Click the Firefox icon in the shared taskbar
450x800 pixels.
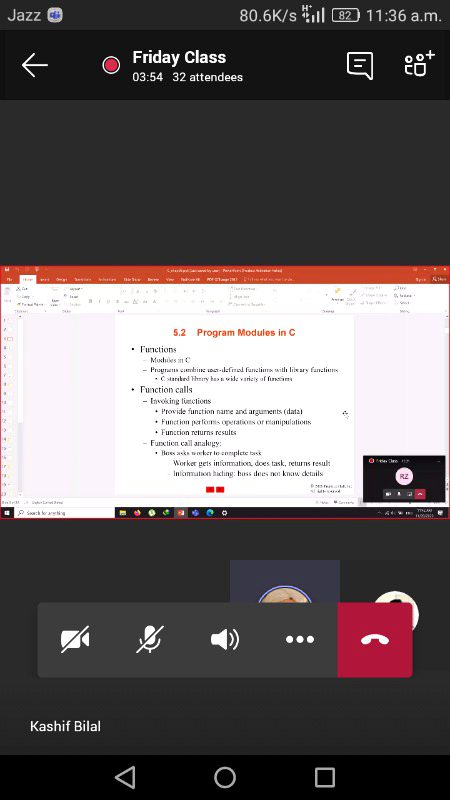point(137,513)
